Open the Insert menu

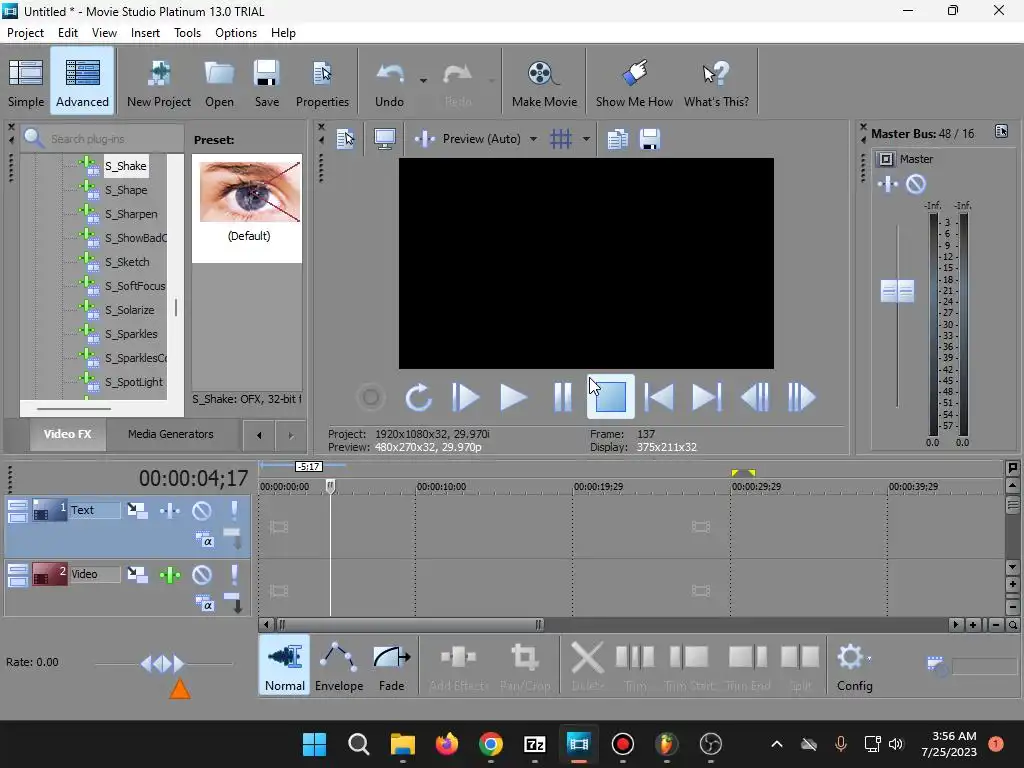click(145, 33)
